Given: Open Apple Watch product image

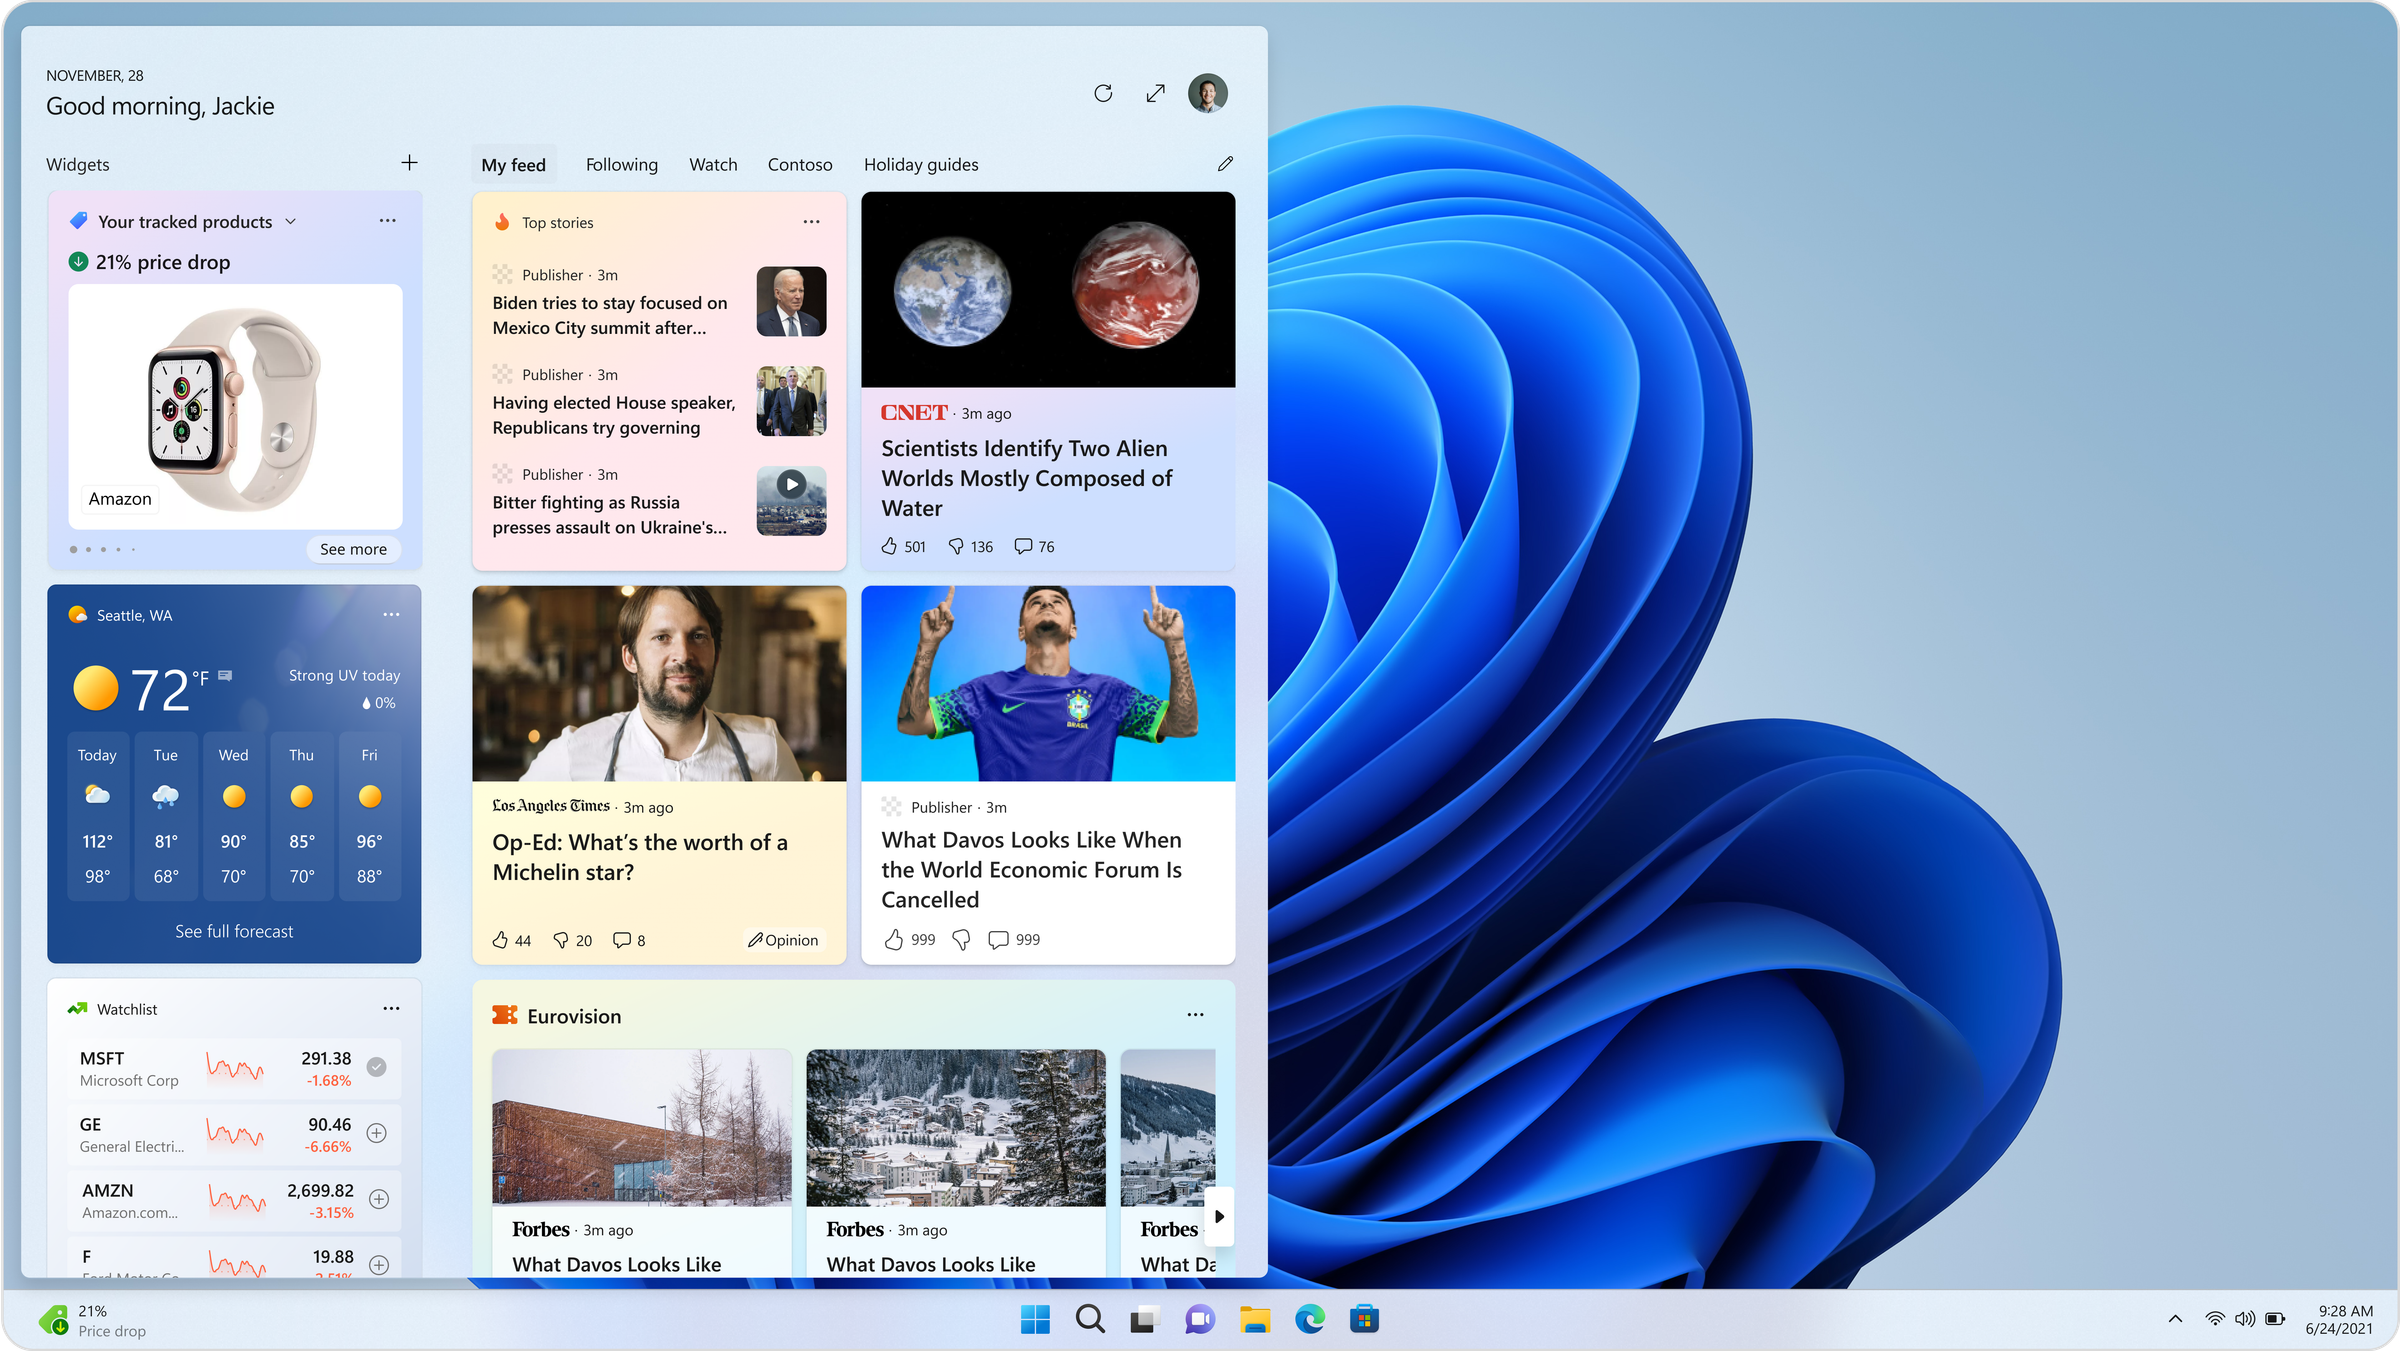Looking at the screenshot, I should 235,407.
